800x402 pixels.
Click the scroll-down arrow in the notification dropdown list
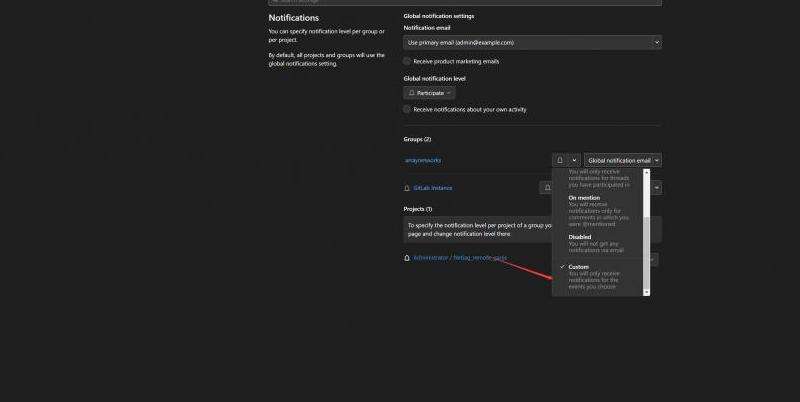(646, 291)
